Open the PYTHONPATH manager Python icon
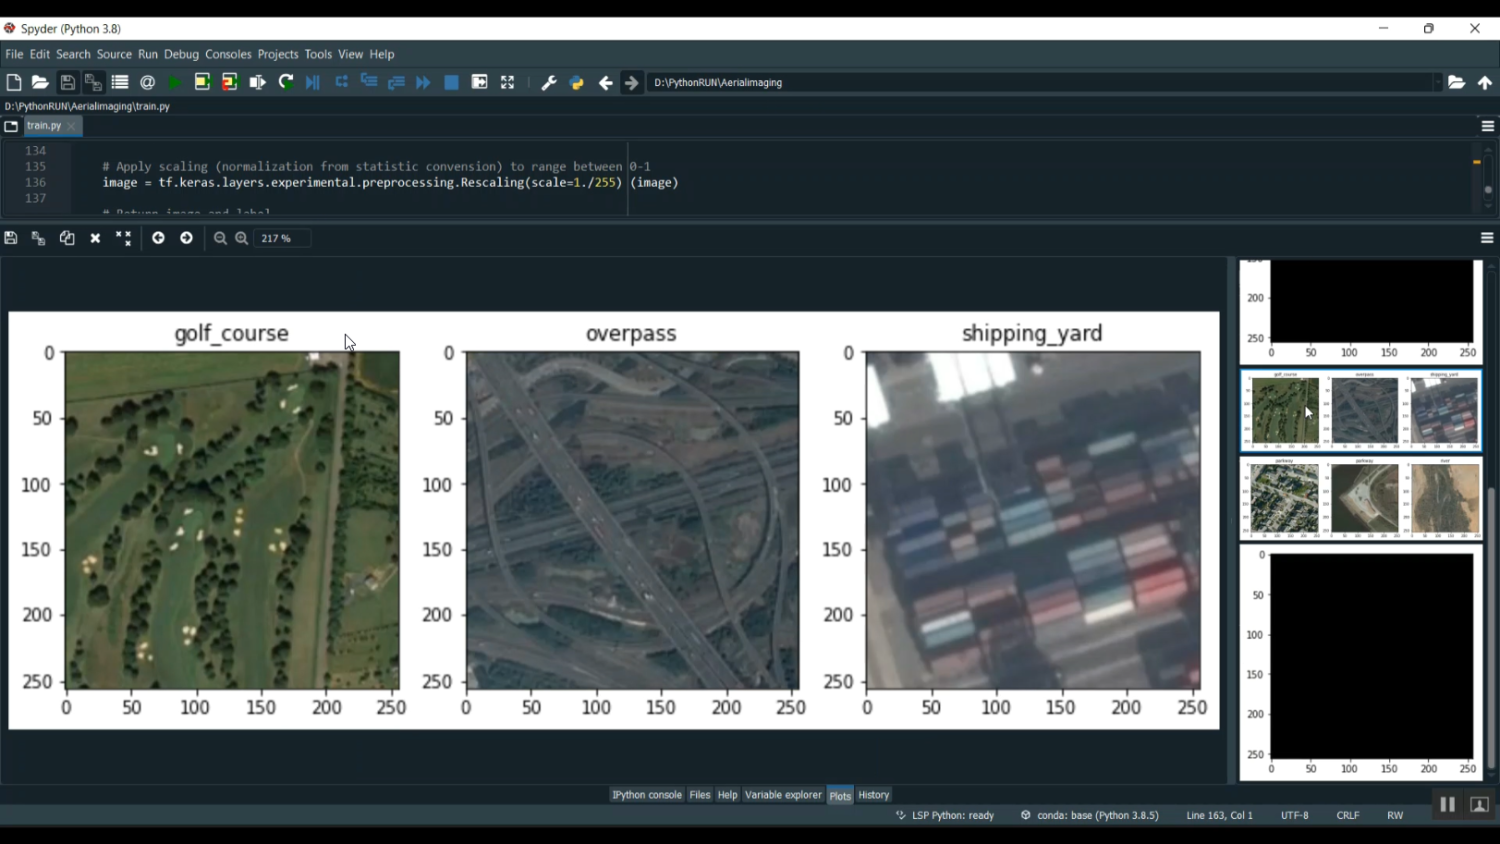The image size is (1500, 844). click(x=577, y=83)
